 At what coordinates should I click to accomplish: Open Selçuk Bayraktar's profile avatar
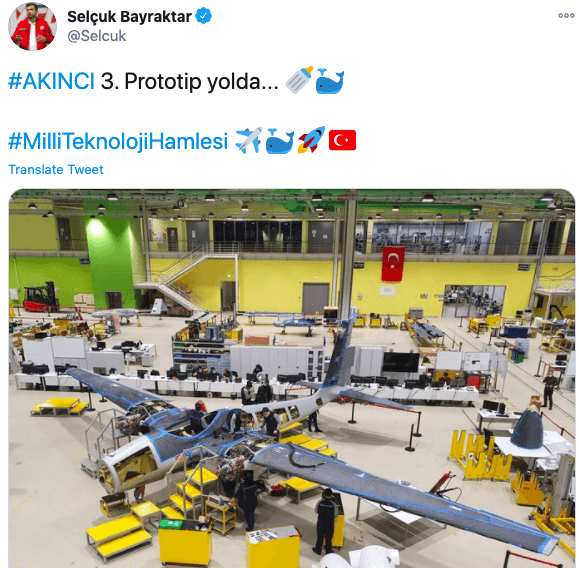(x=32, y=26)
